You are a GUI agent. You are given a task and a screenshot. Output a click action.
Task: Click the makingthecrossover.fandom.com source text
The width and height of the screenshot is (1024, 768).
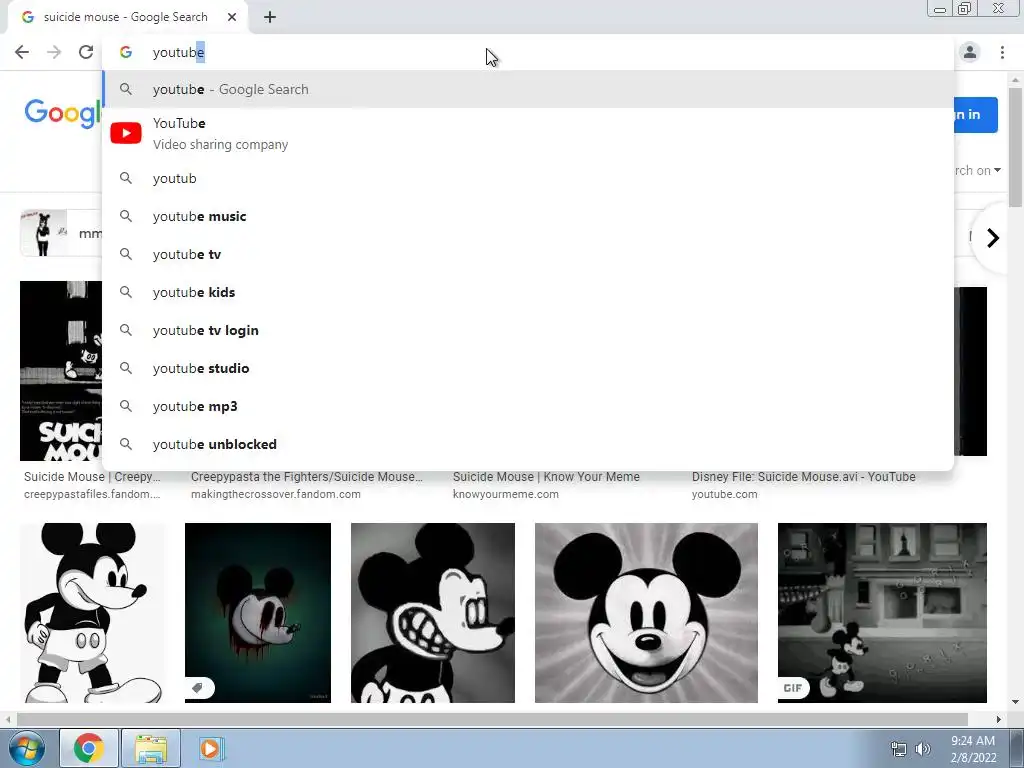coord(276,494)
